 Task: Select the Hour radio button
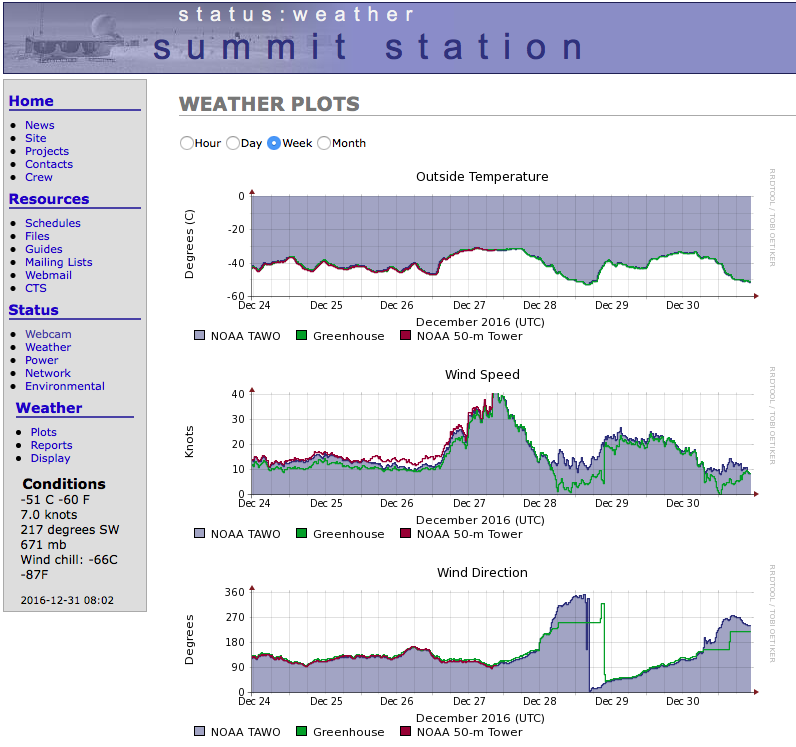pos(187,143)
